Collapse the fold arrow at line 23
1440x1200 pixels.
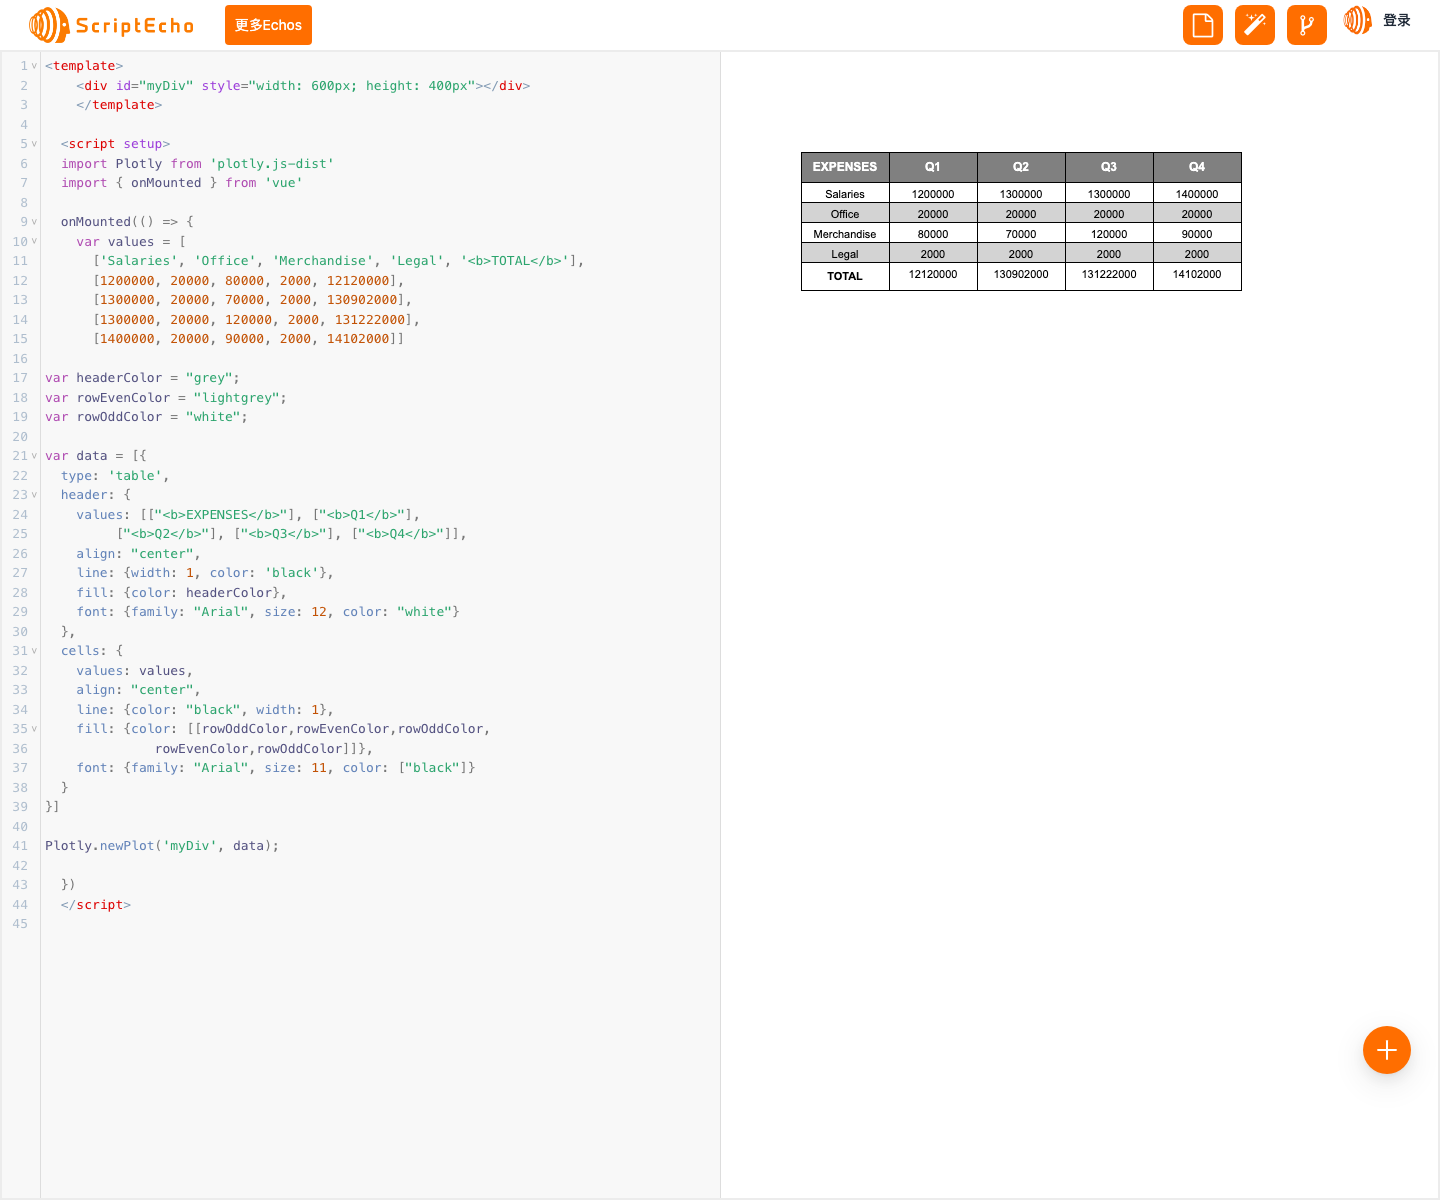[x=34, y=495]
